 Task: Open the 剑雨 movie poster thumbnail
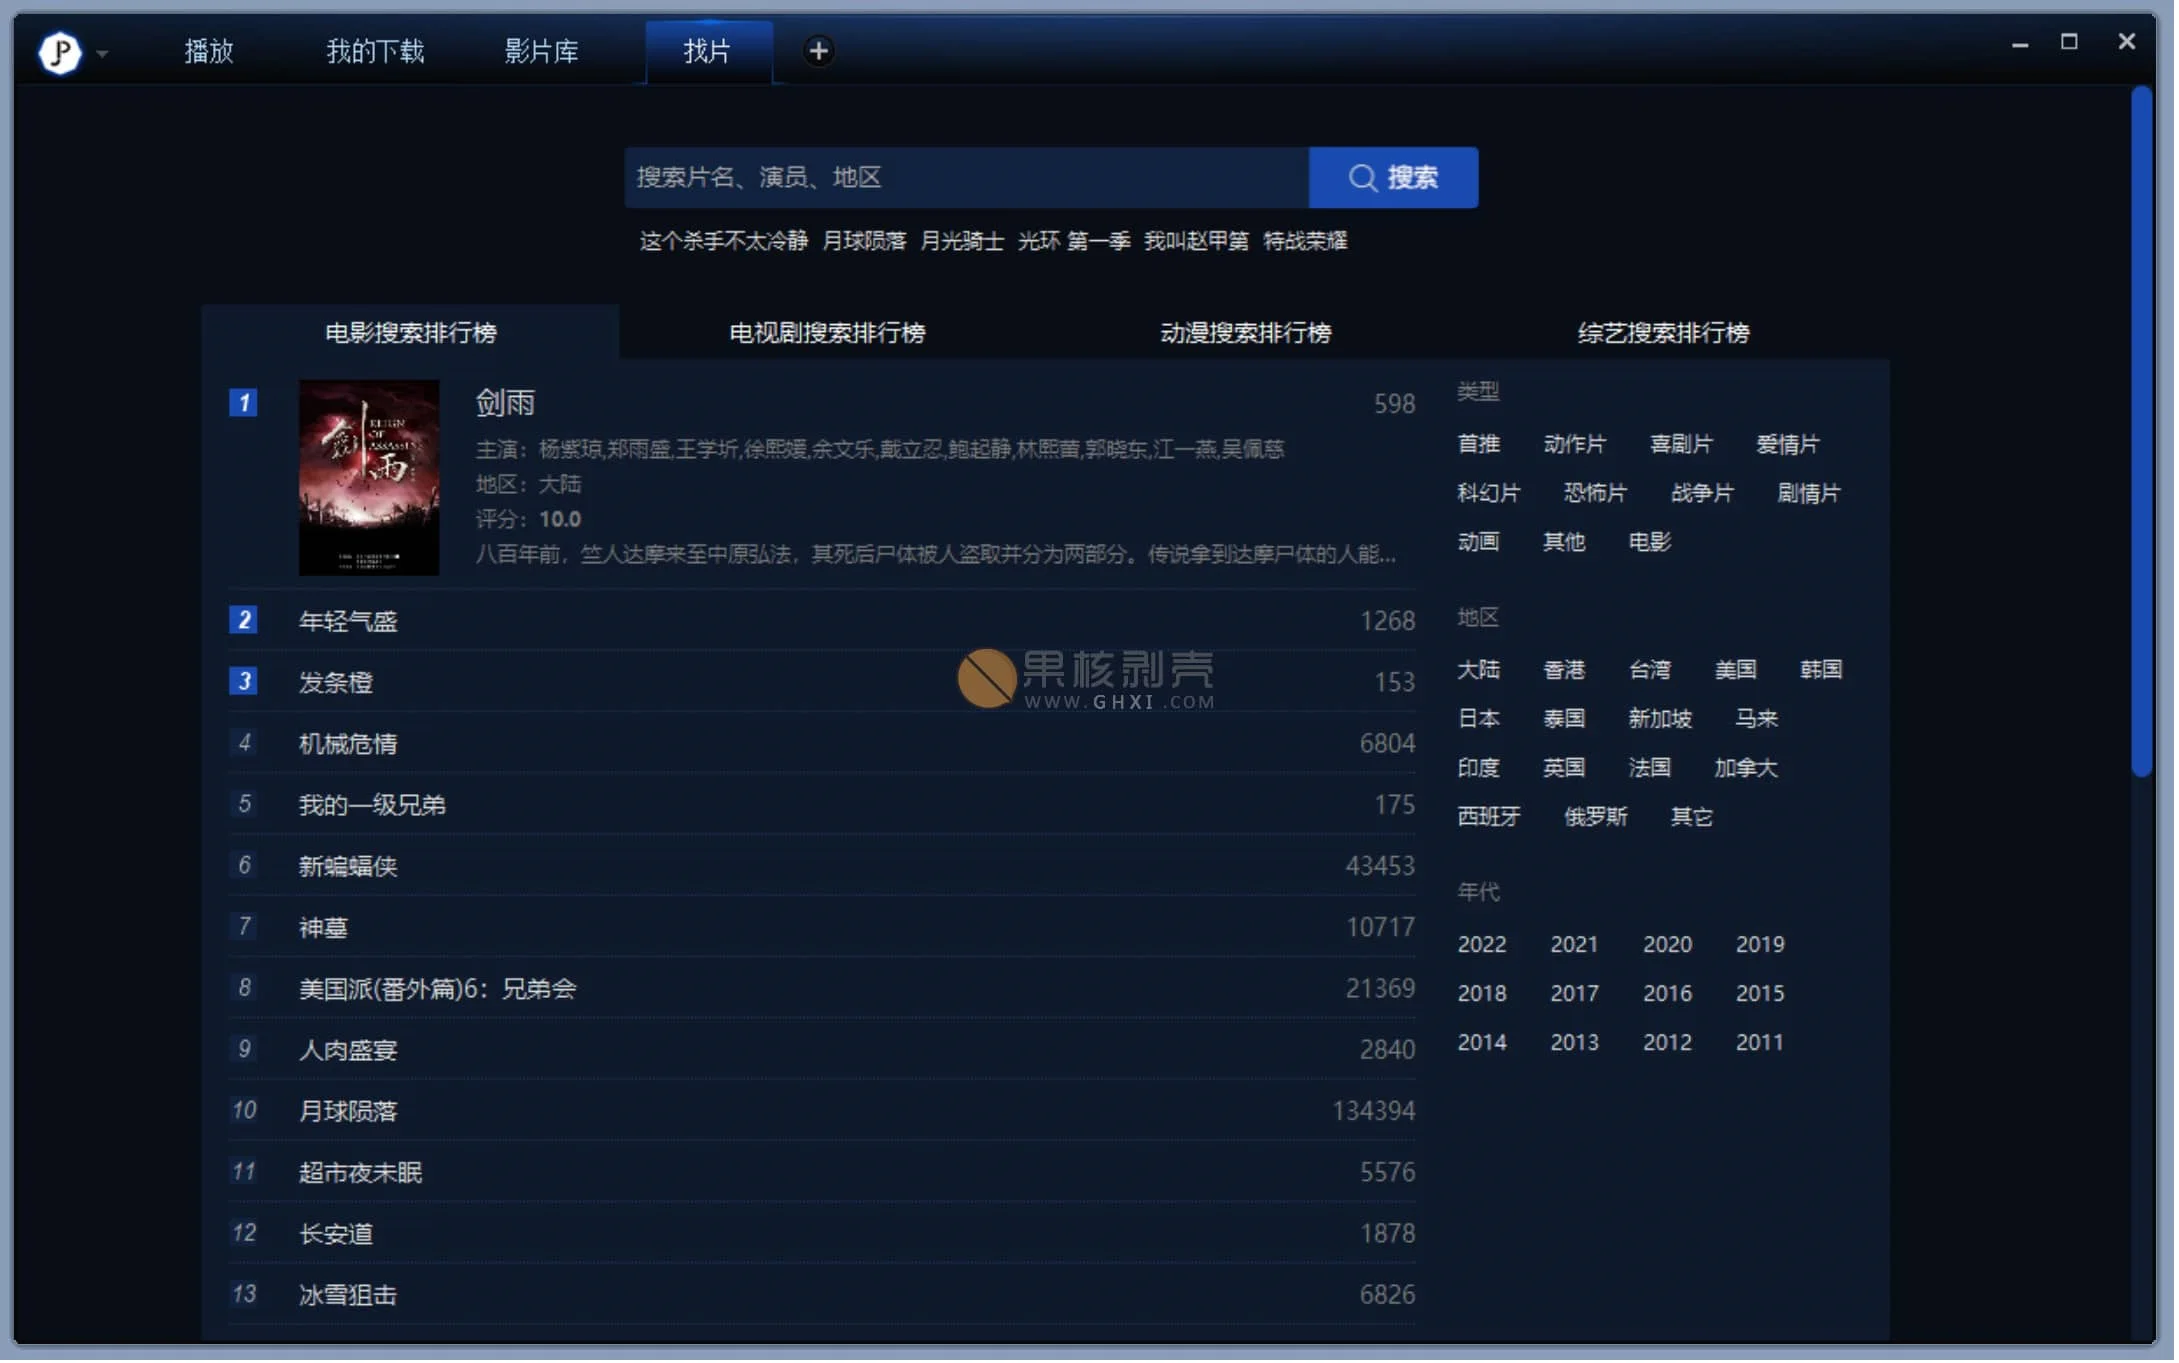pos(369,478)
